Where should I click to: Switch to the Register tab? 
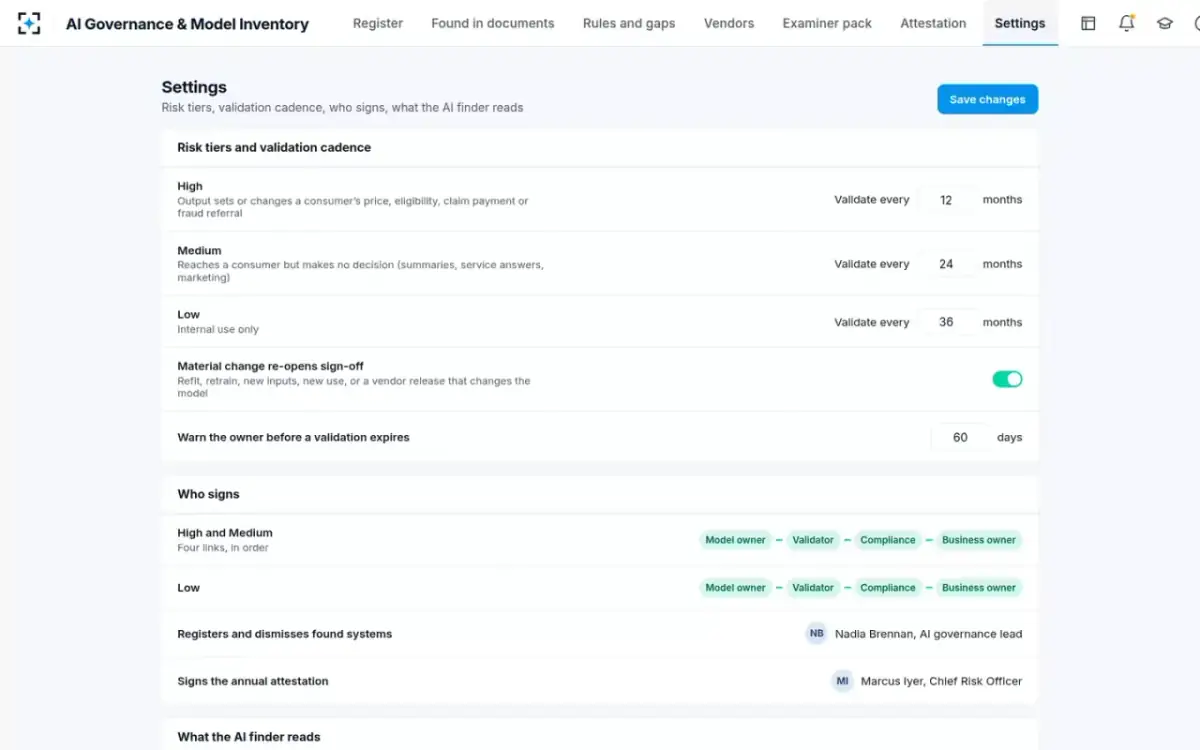378,23
